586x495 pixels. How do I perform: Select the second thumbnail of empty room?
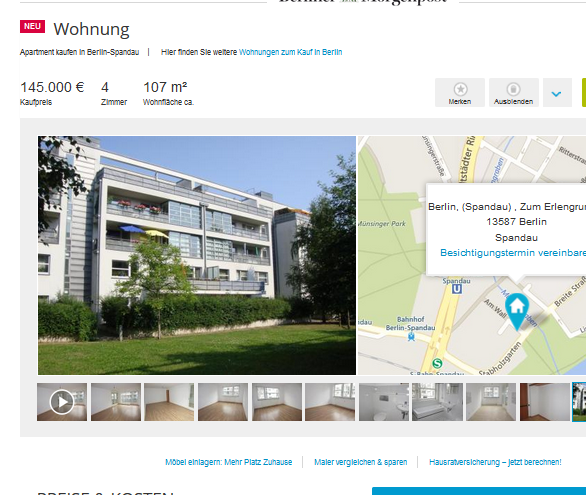[116, 402]
